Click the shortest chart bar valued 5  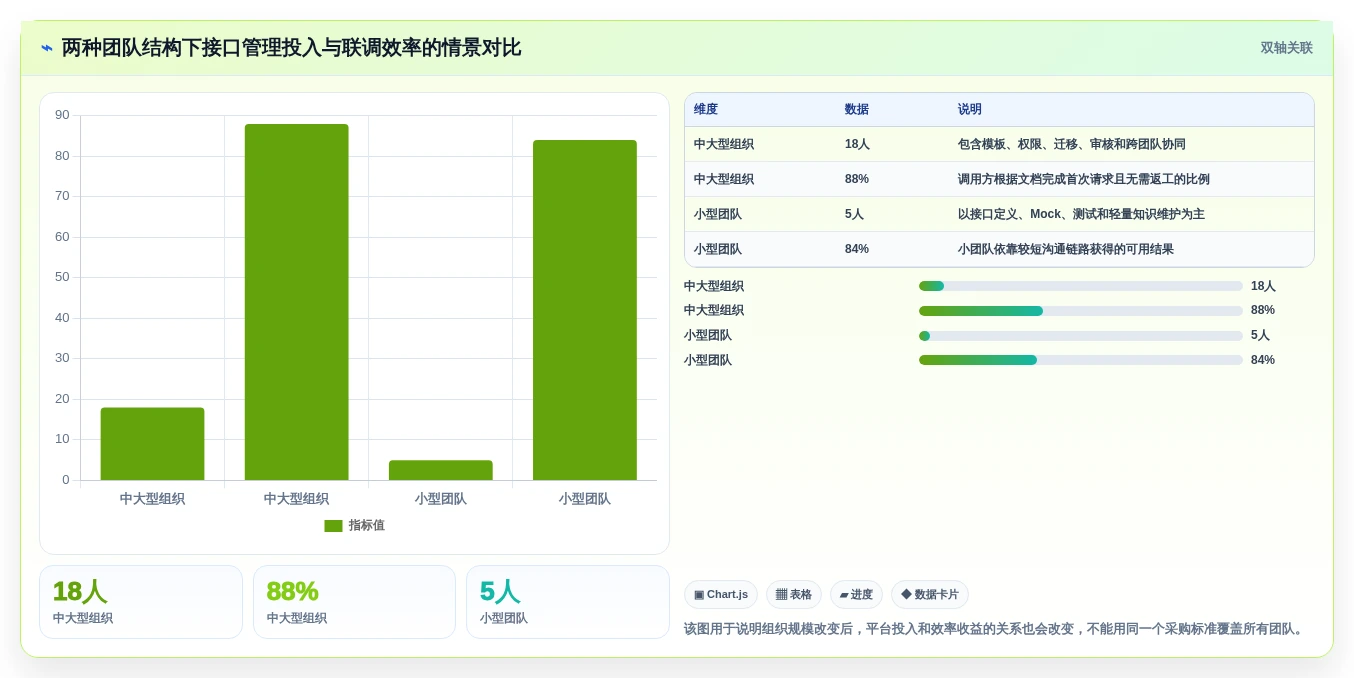tap(440, 470)
